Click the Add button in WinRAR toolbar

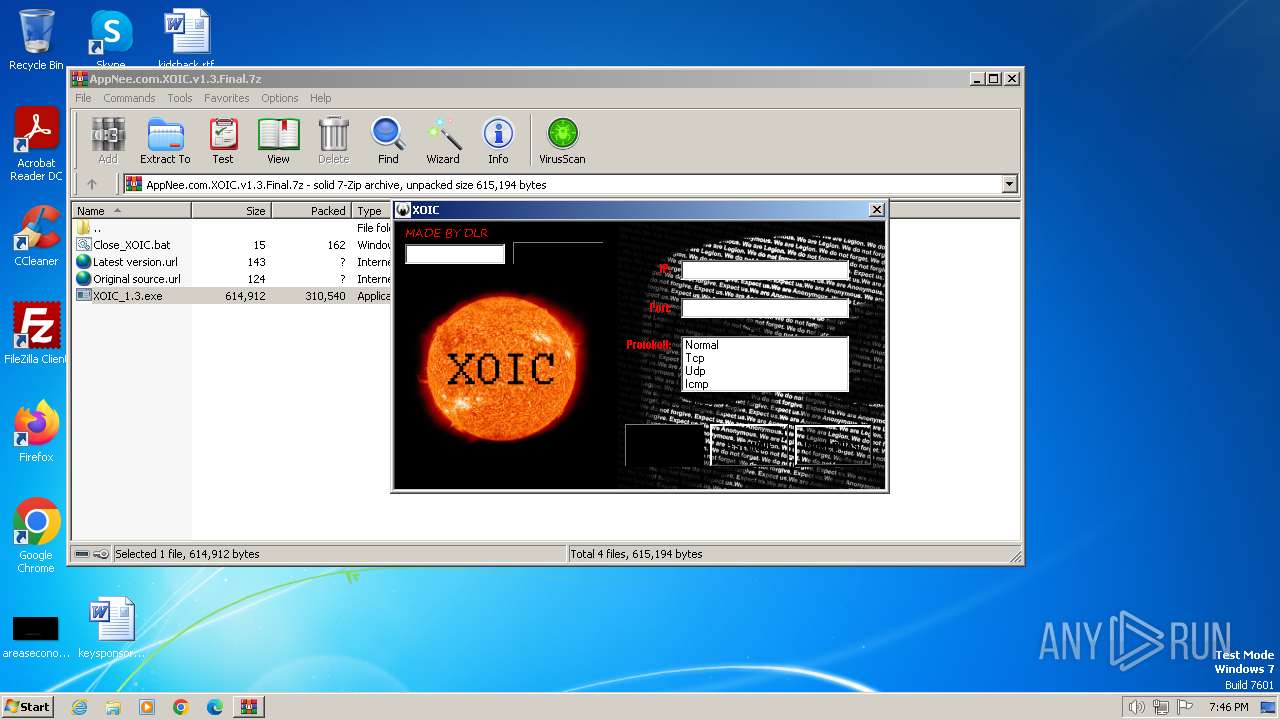tap(108, 140)
